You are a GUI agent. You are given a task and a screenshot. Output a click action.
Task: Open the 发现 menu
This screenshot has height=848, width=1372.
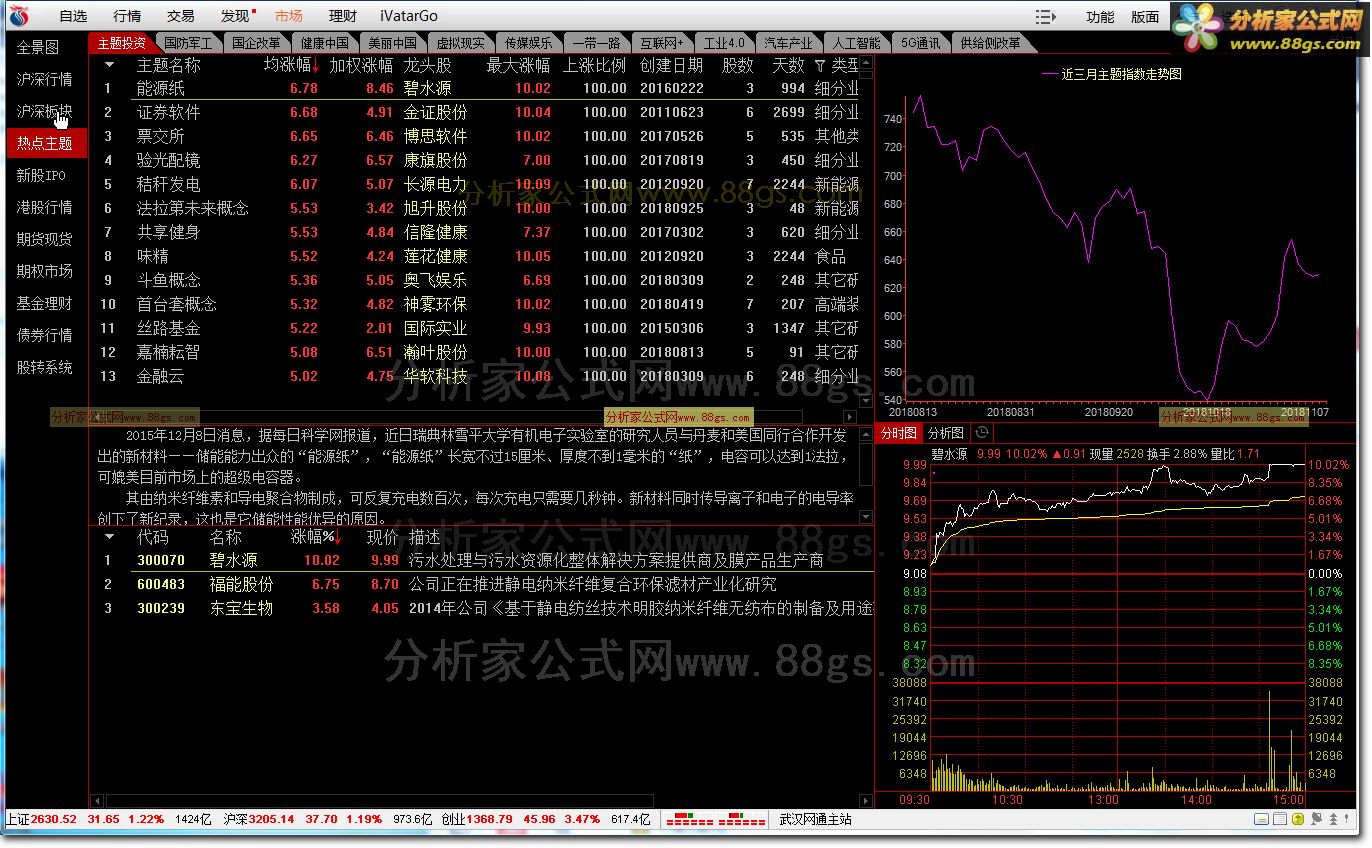(x=235, y=16)
